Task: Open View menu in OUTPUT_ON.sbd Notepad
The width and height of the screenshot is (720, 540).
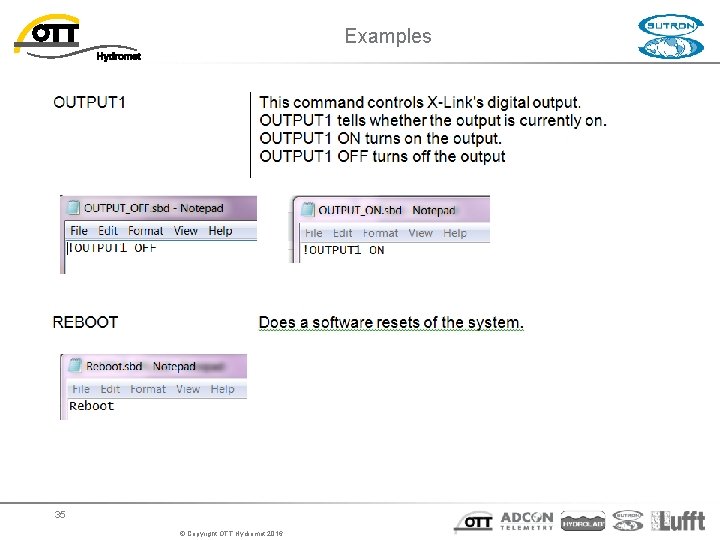Action: (x=421, y=233)
